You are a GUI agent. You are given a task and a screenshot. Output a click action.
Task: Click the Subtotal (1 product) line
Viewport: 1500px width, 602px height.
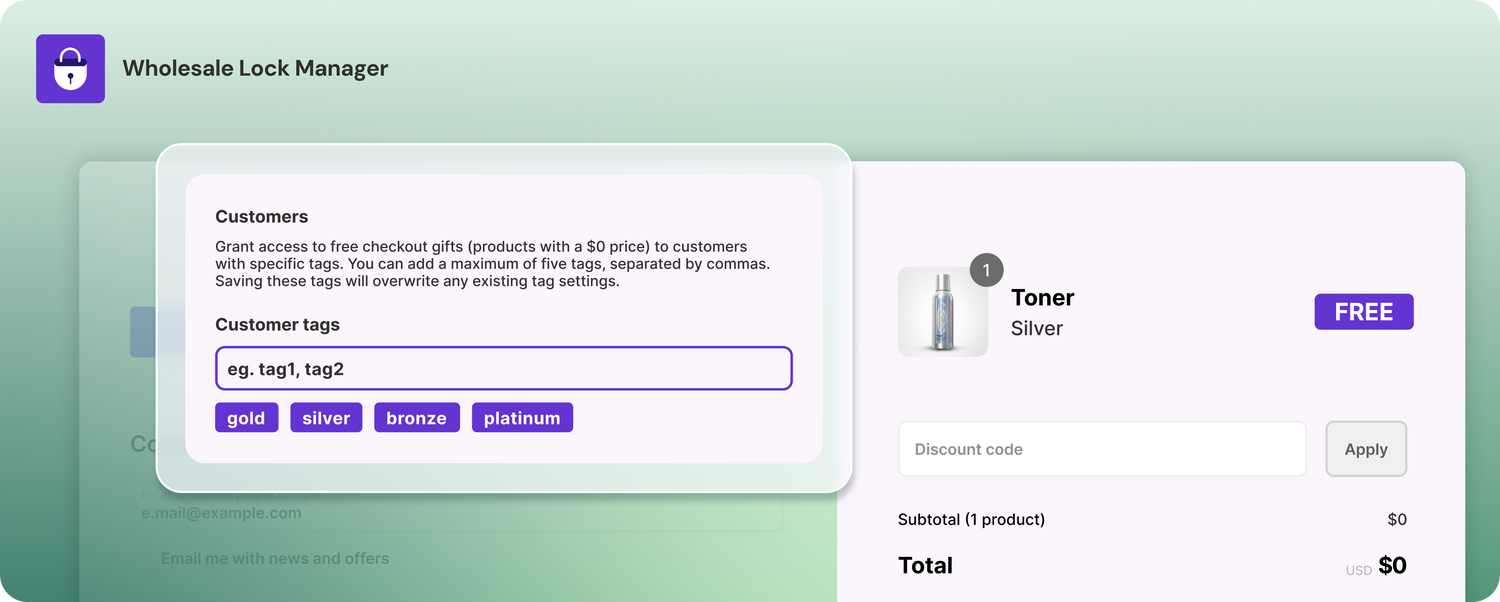tap(971, 520)
